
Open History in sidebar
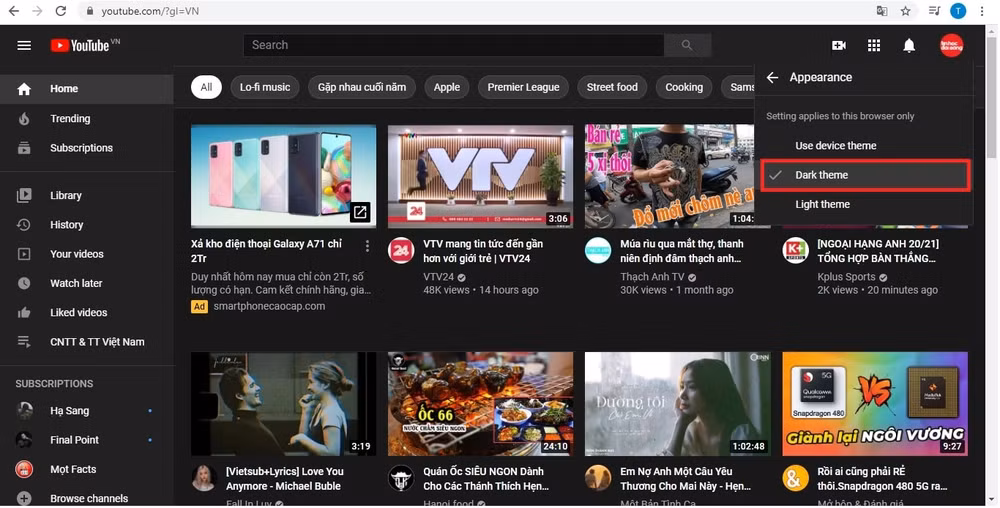click(x=86, y=224)
